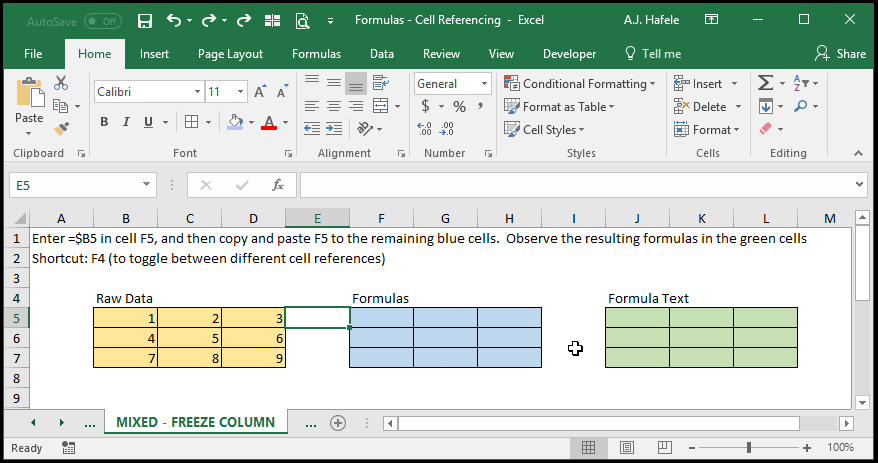Click the Wrap Text icon
This screenshot has height=463, width=878.
pos(381,83)
